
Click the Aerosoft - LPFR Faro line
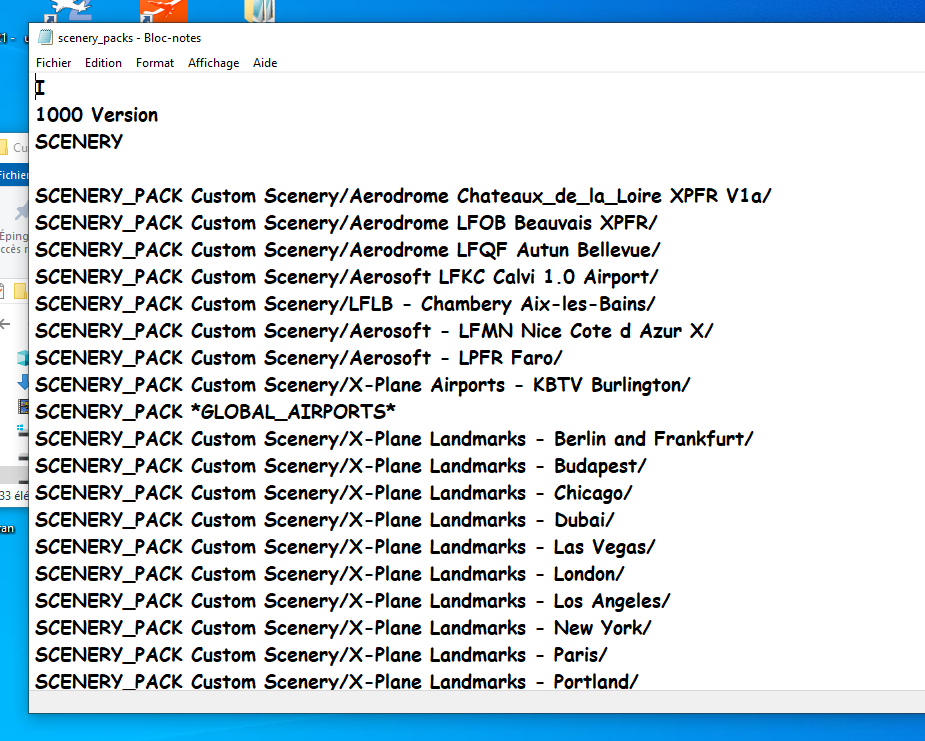[x=299, y=358]
